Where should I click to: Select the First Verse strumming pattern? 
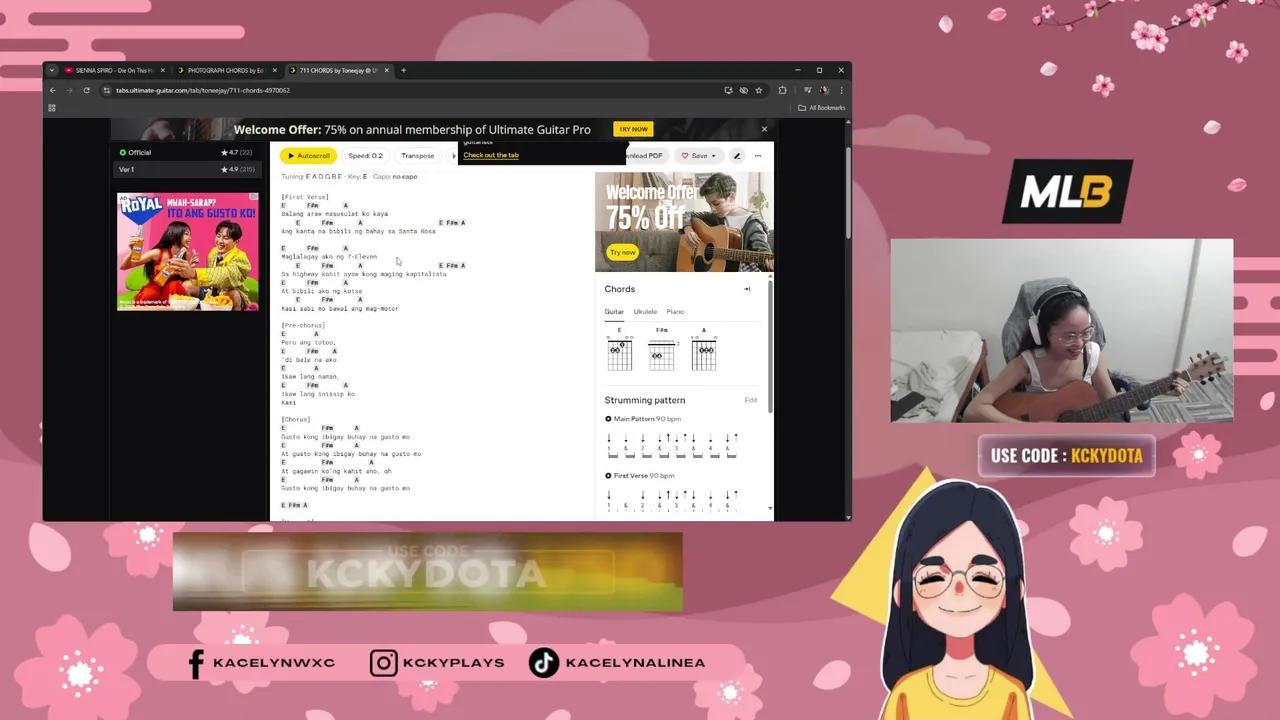pyautogui.click(x=608, y=475)
